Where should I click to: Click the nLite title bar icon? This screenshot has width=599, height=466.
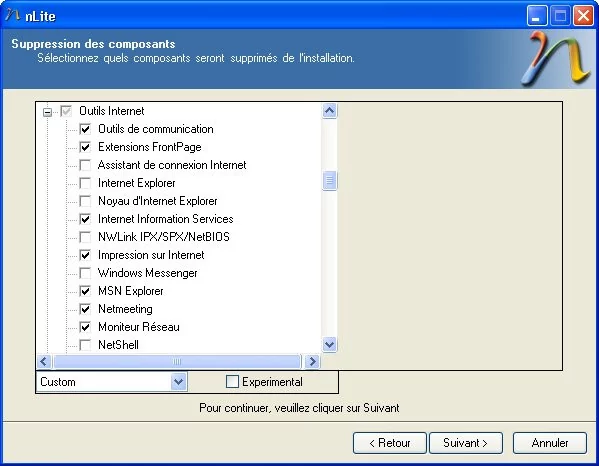click(13, 15)
